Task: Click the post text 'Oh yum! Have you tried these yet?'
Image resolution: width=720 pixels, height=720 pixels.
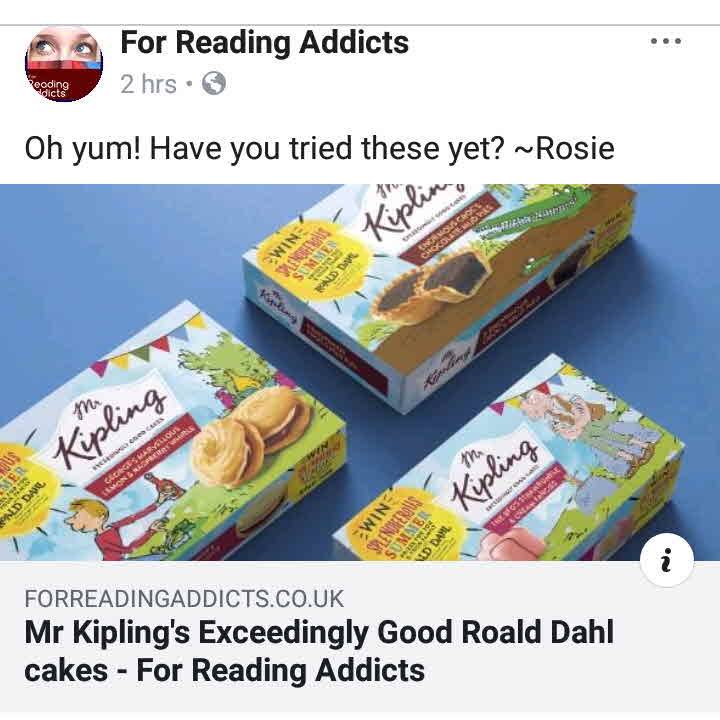Action: coord(264,149)
